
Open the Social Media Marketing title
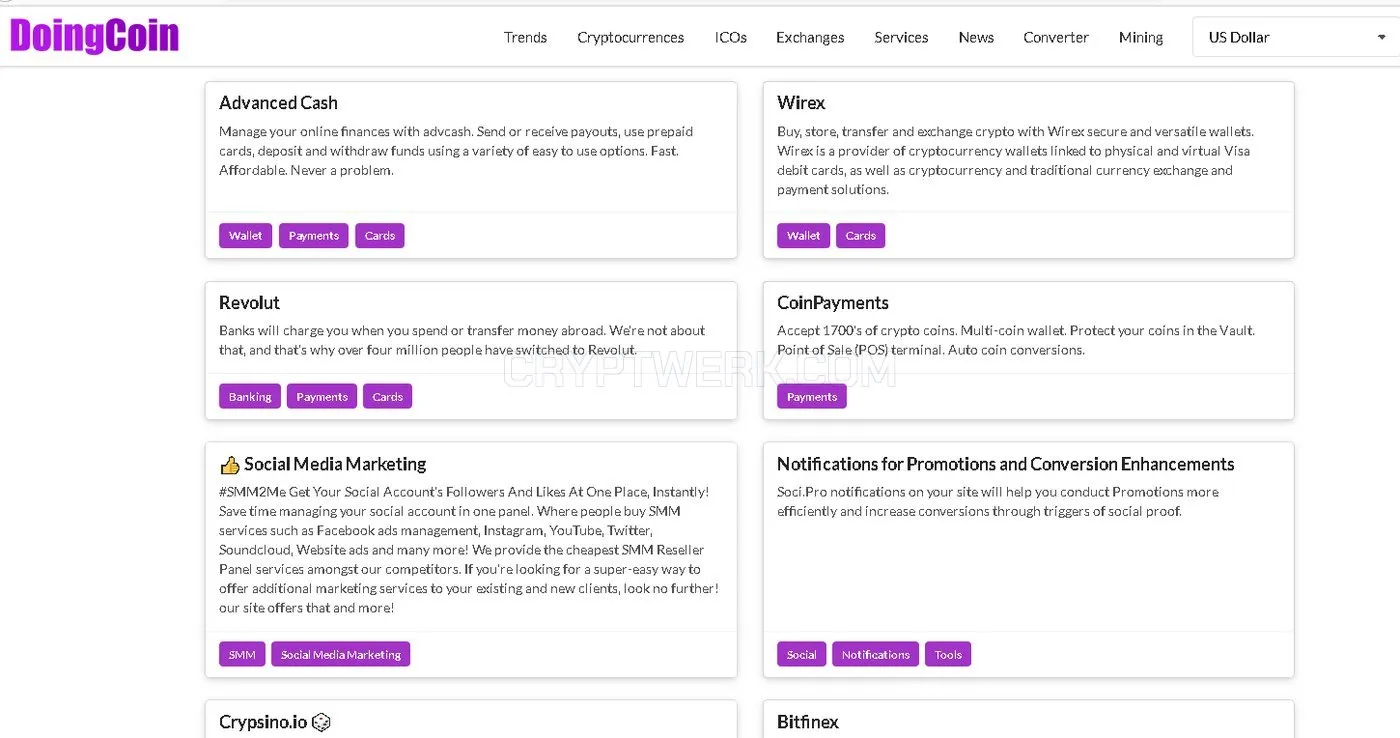pos(335,464)
